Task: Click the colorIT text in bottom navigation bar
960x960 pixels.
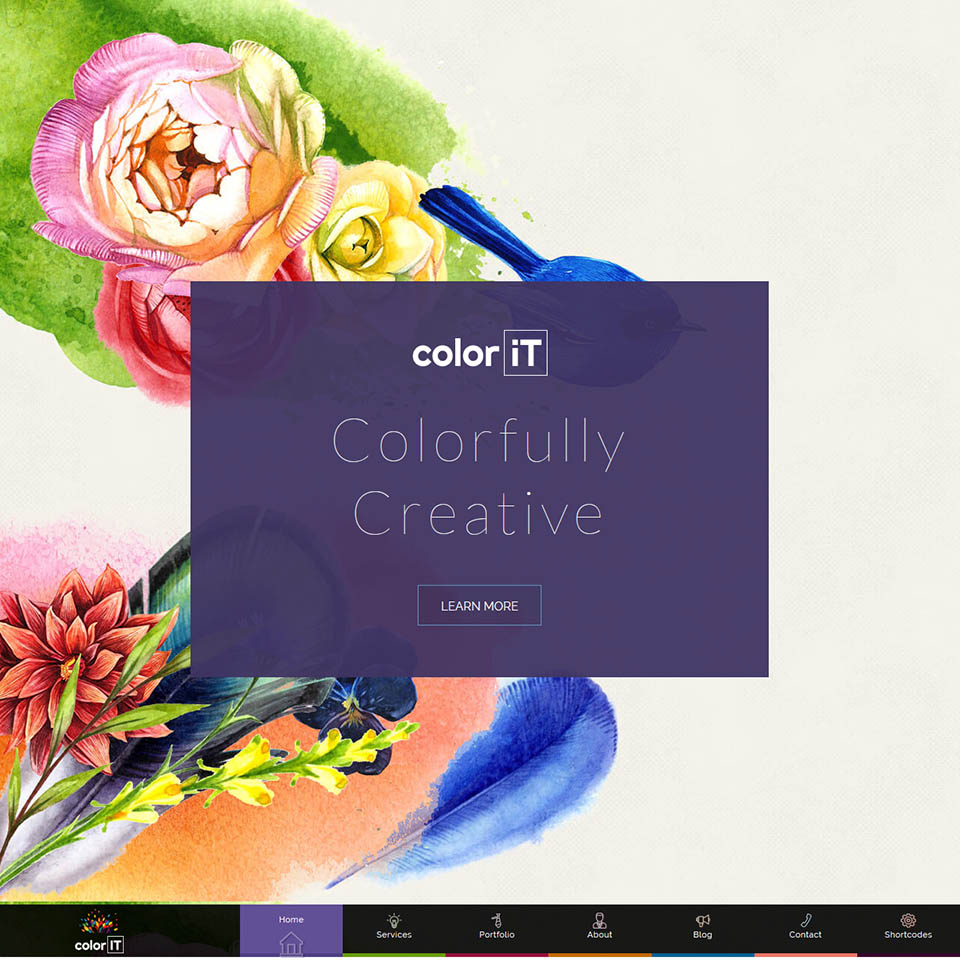Action: pos(99,944)
